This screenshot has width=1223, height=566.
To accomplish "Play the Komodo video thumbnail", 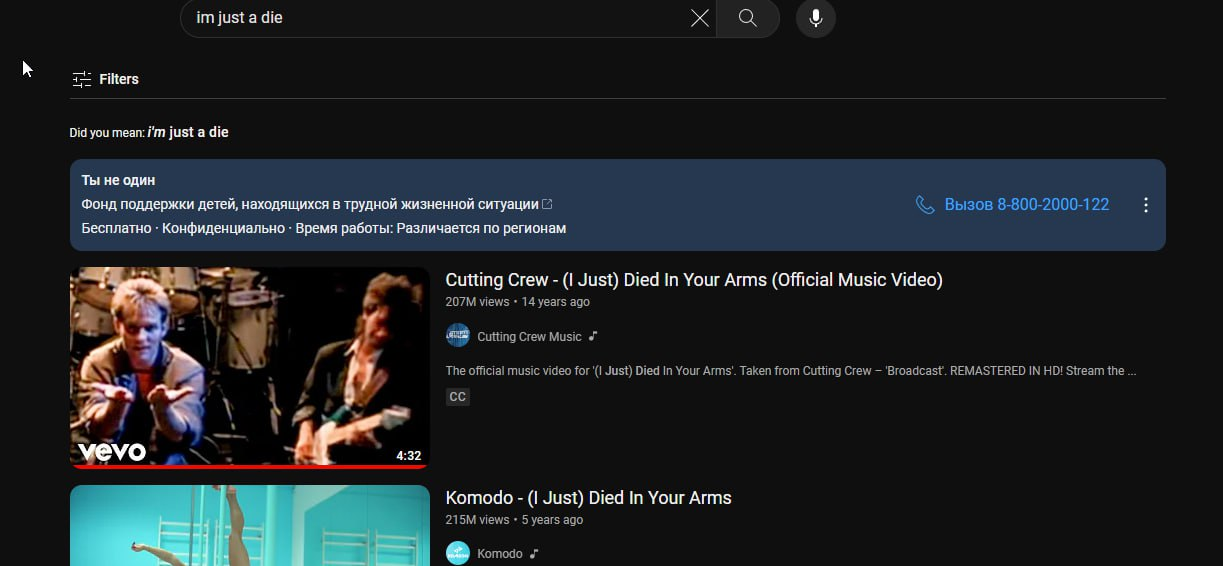I will click(250, 525).
